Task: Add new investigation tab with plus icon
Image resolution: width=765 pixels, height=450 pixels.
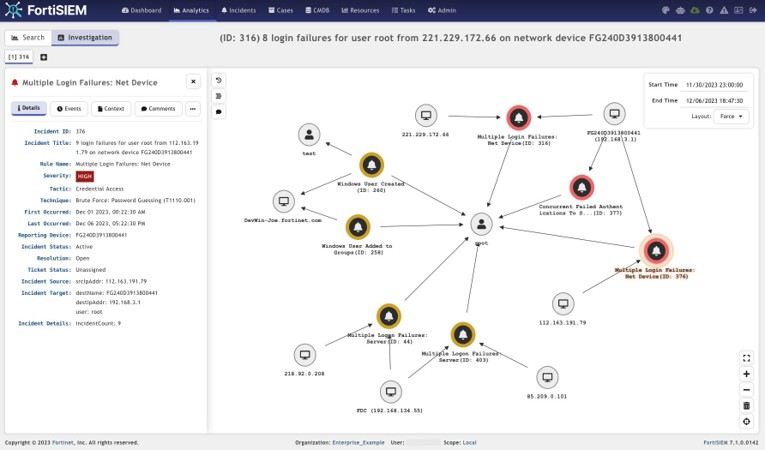Action: (x=43, y=57)
